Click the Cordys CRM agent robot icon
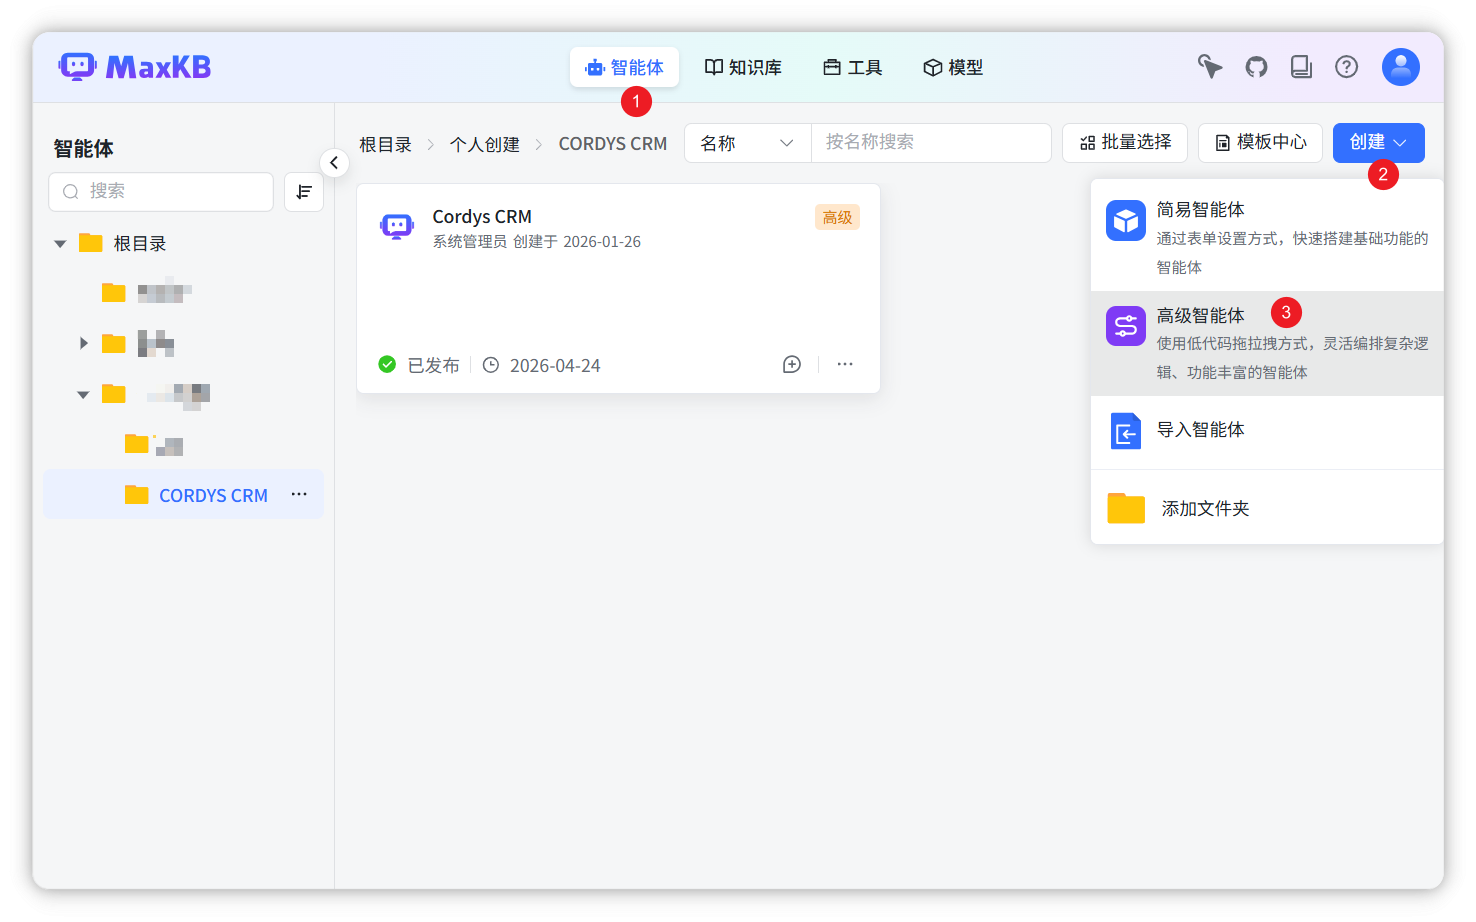This screenshot has height=922, width=1476. coord(397,227)
